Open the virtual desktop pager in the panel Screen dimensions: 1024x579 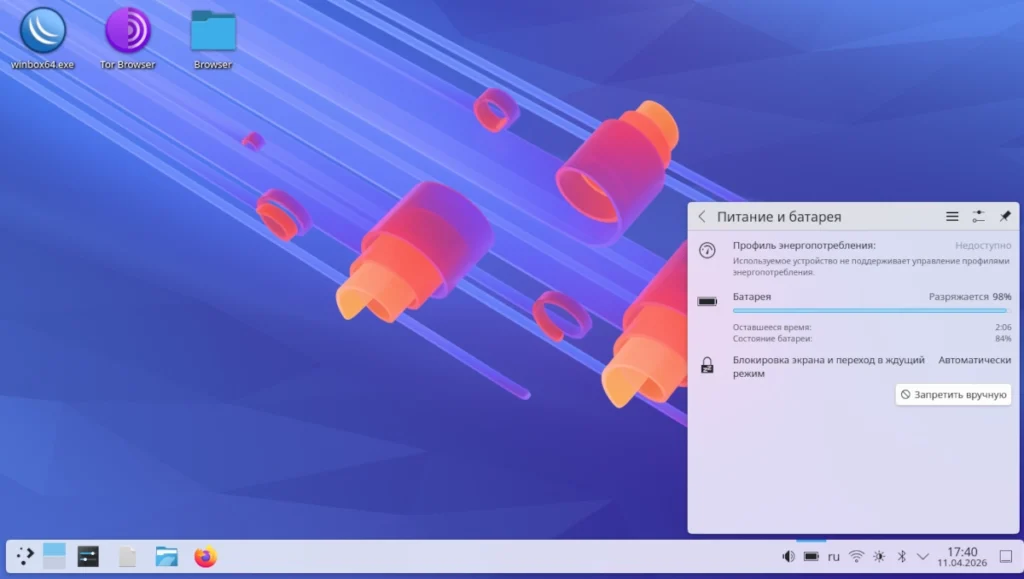[54, 556]
